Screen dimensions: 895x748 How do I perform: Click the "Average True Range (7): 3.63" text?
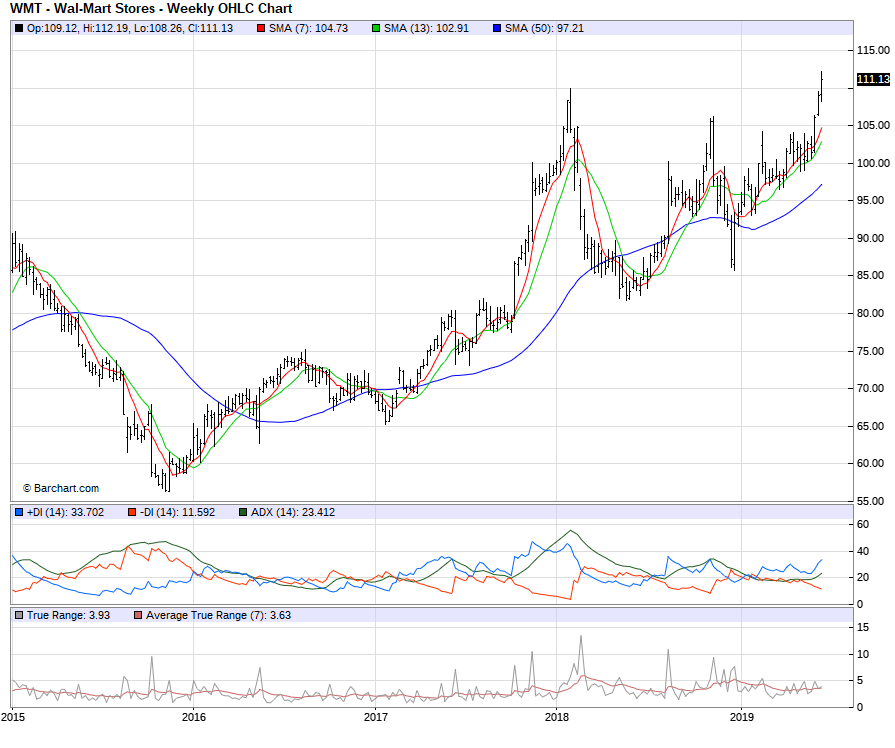[219, 615]
